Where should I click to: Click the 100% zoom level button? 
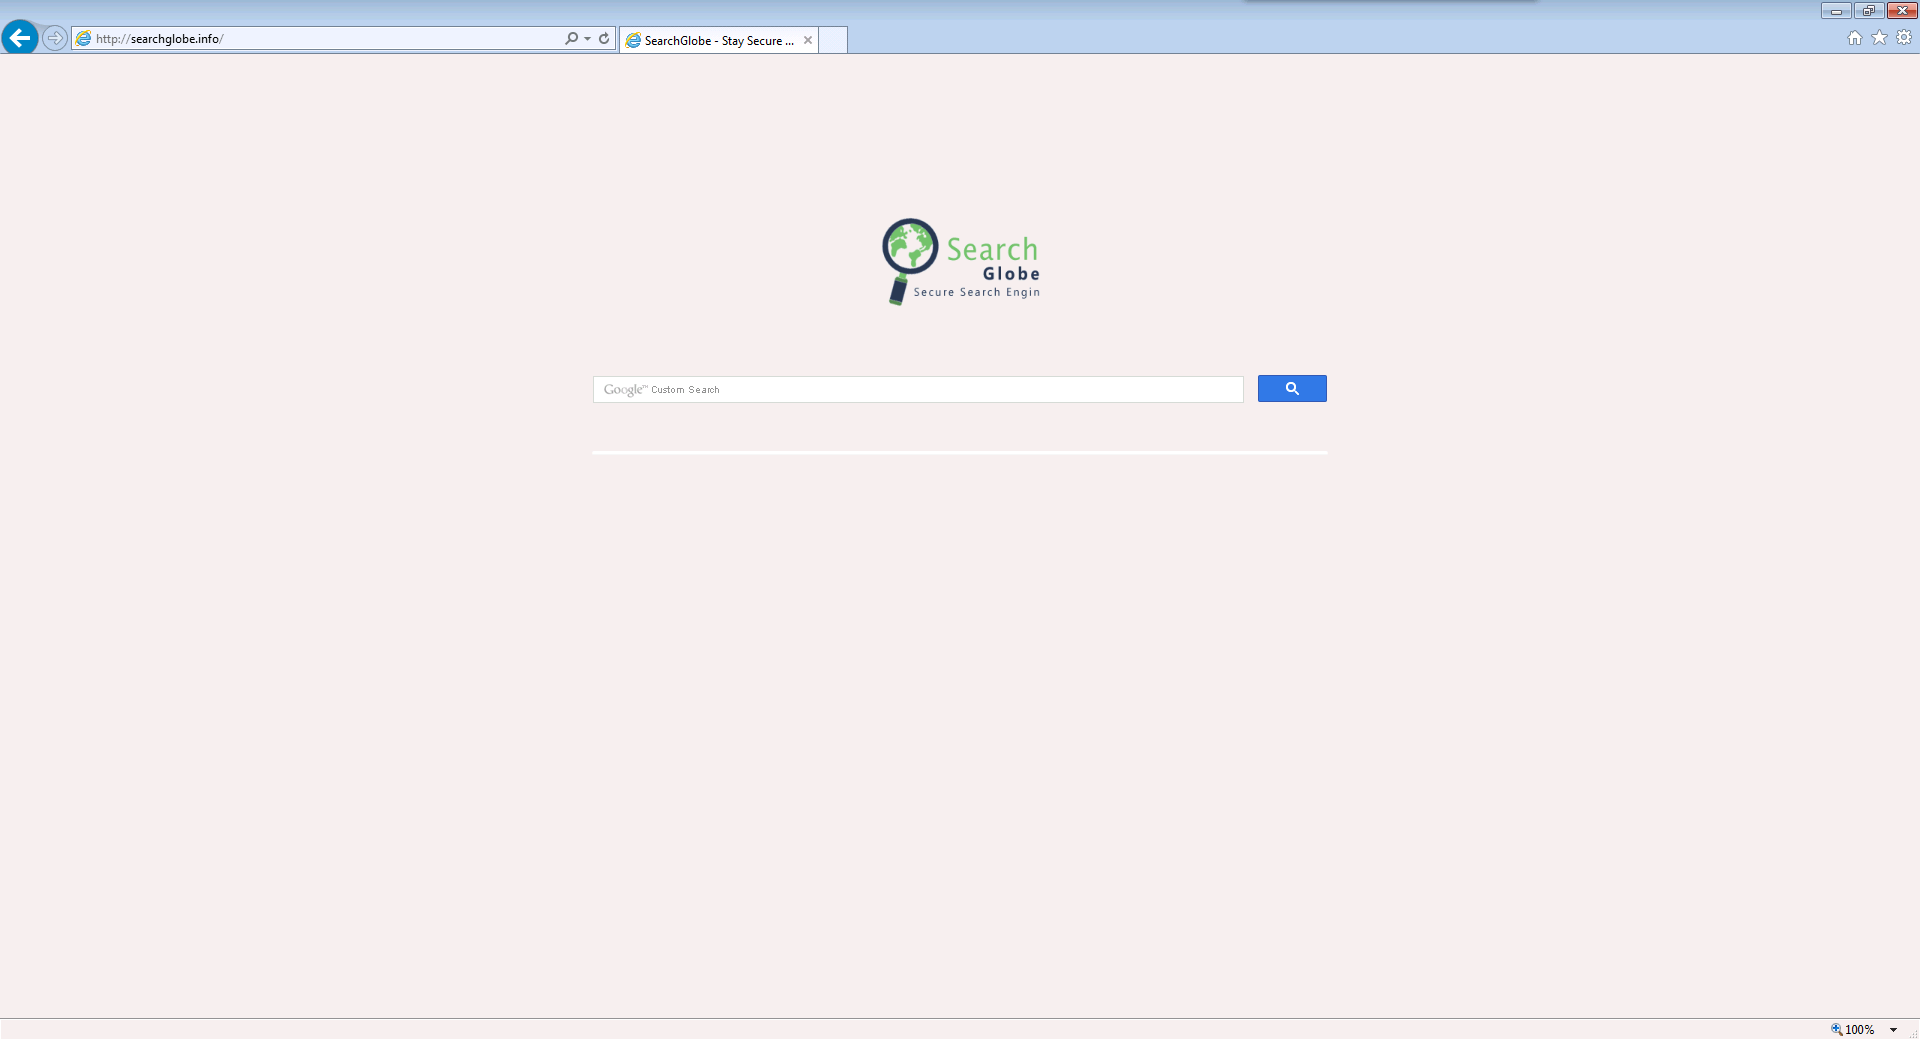(1853, 1029)
